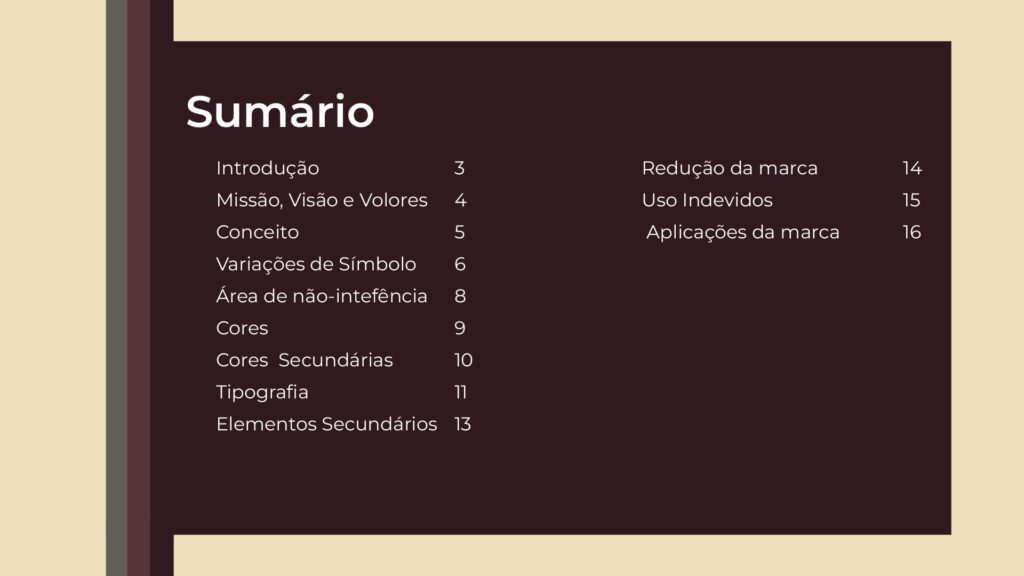
Task: Click page number 16
Action: pos(912,232)
